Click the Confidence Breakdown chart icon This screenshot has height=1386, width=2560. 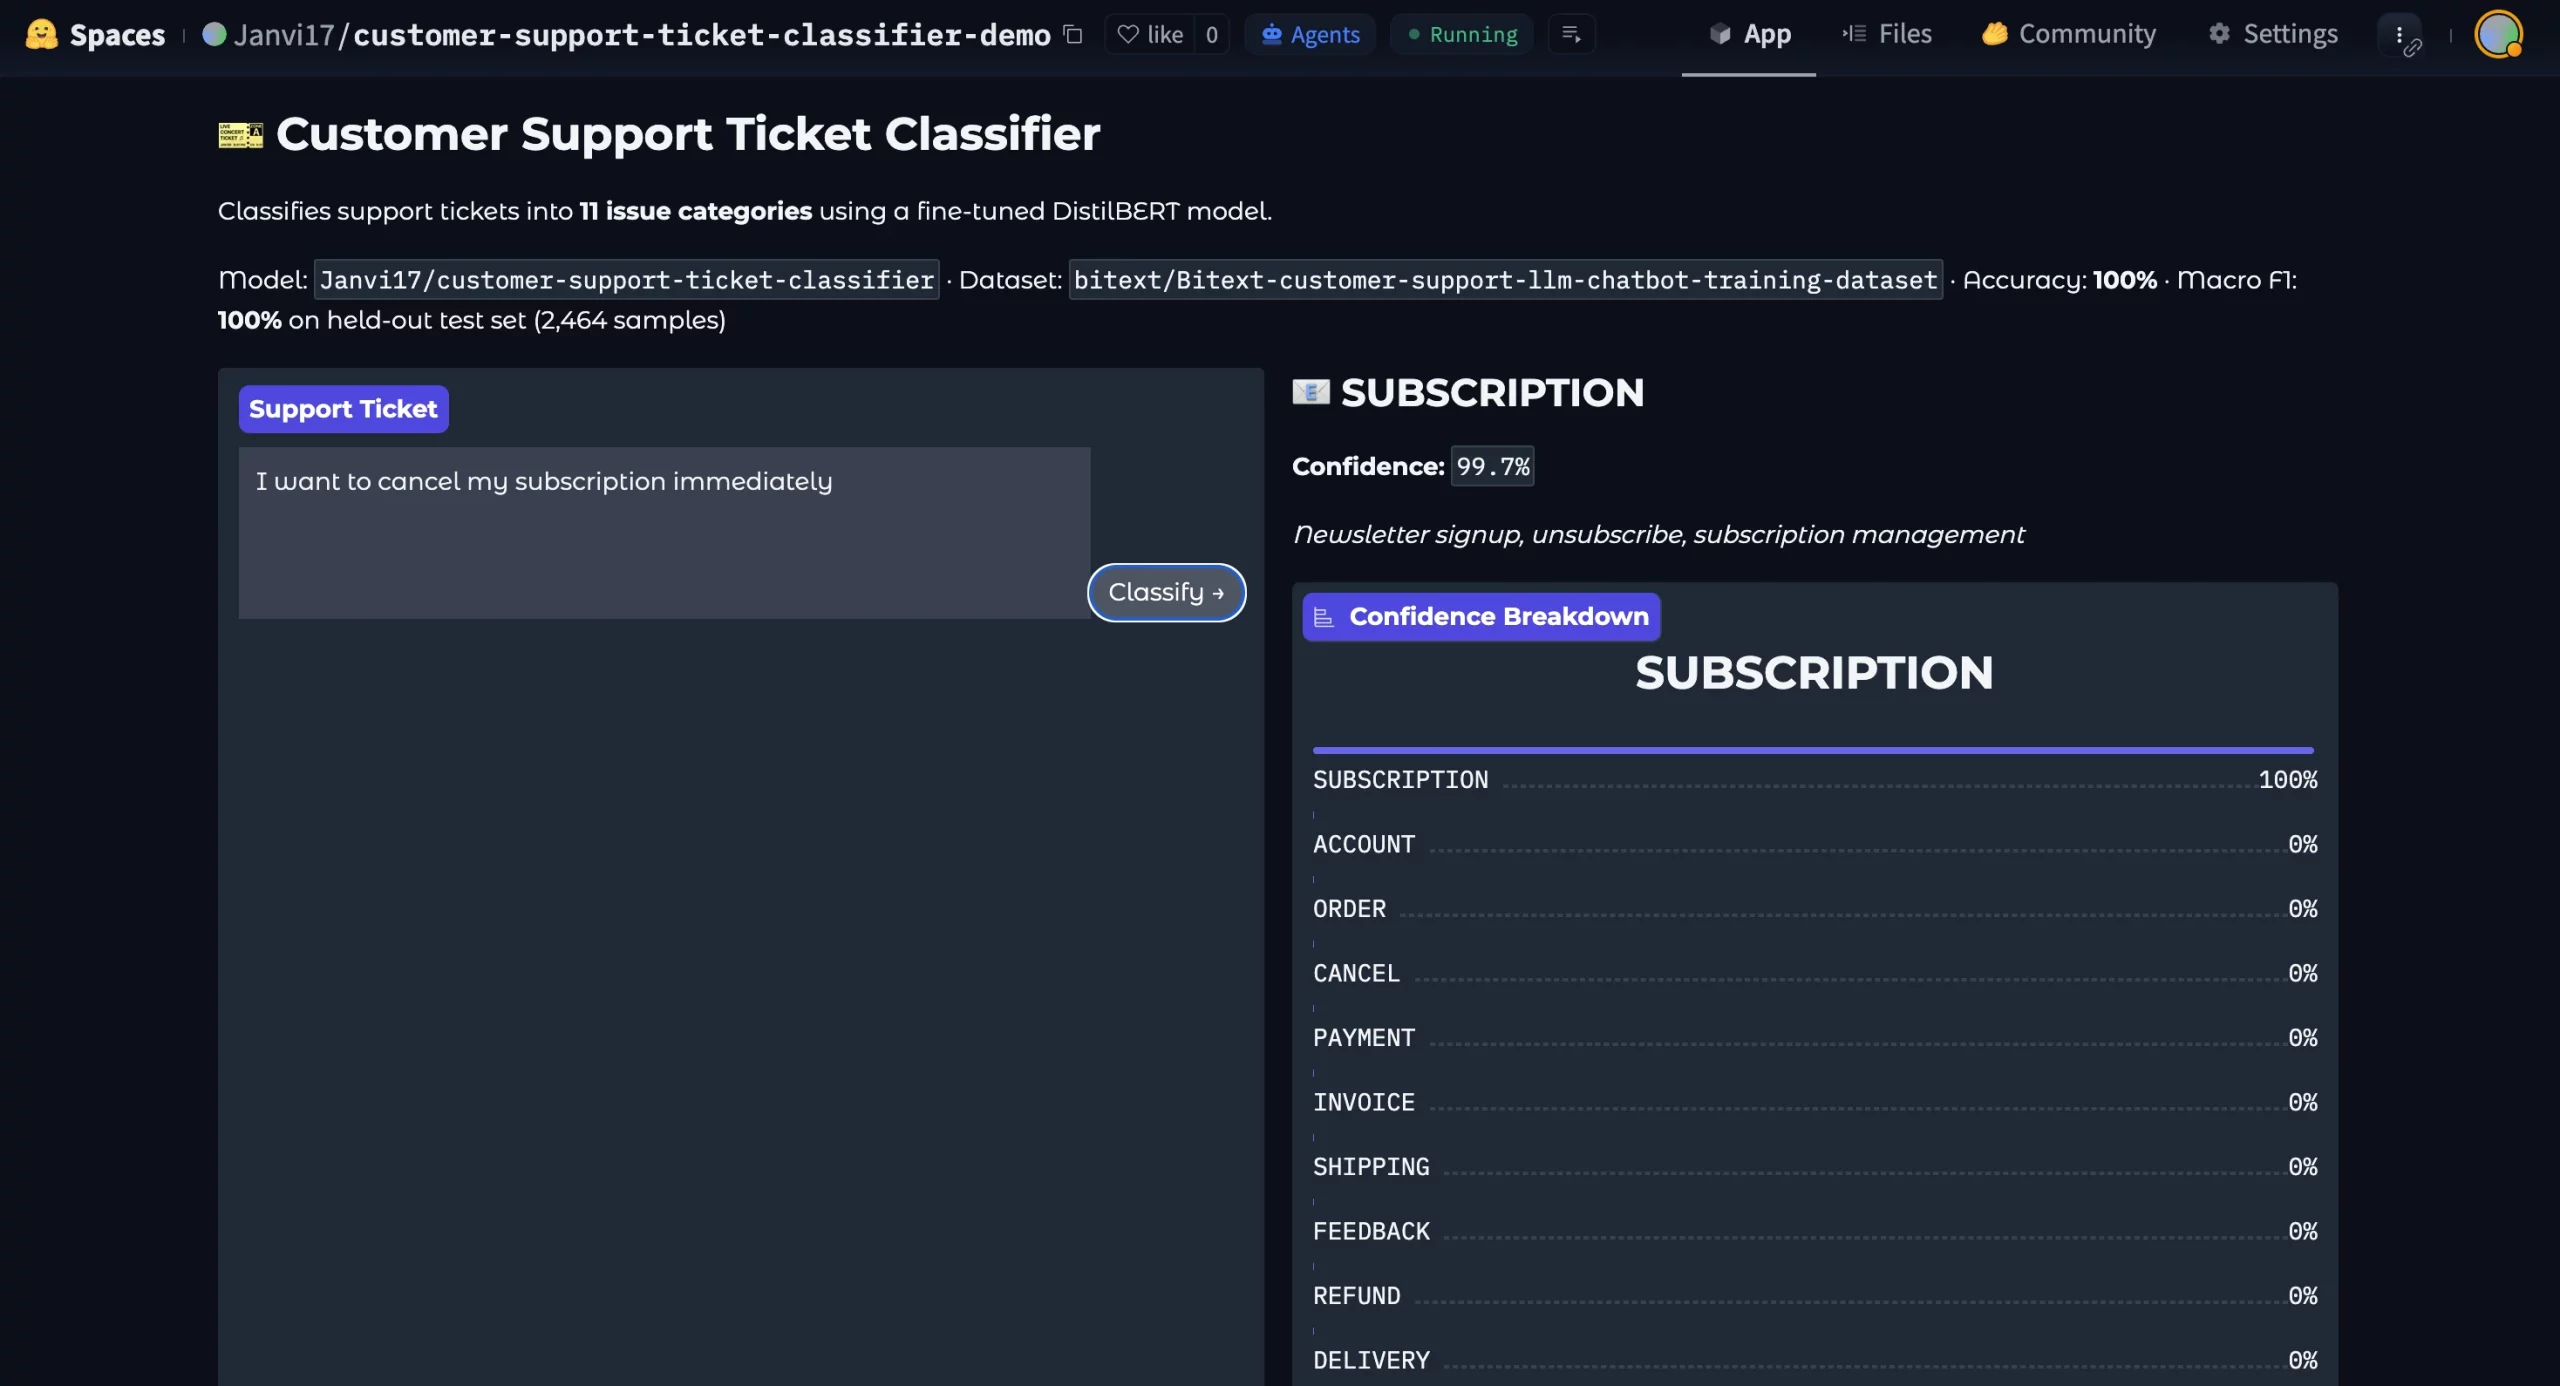(1323, 617)
